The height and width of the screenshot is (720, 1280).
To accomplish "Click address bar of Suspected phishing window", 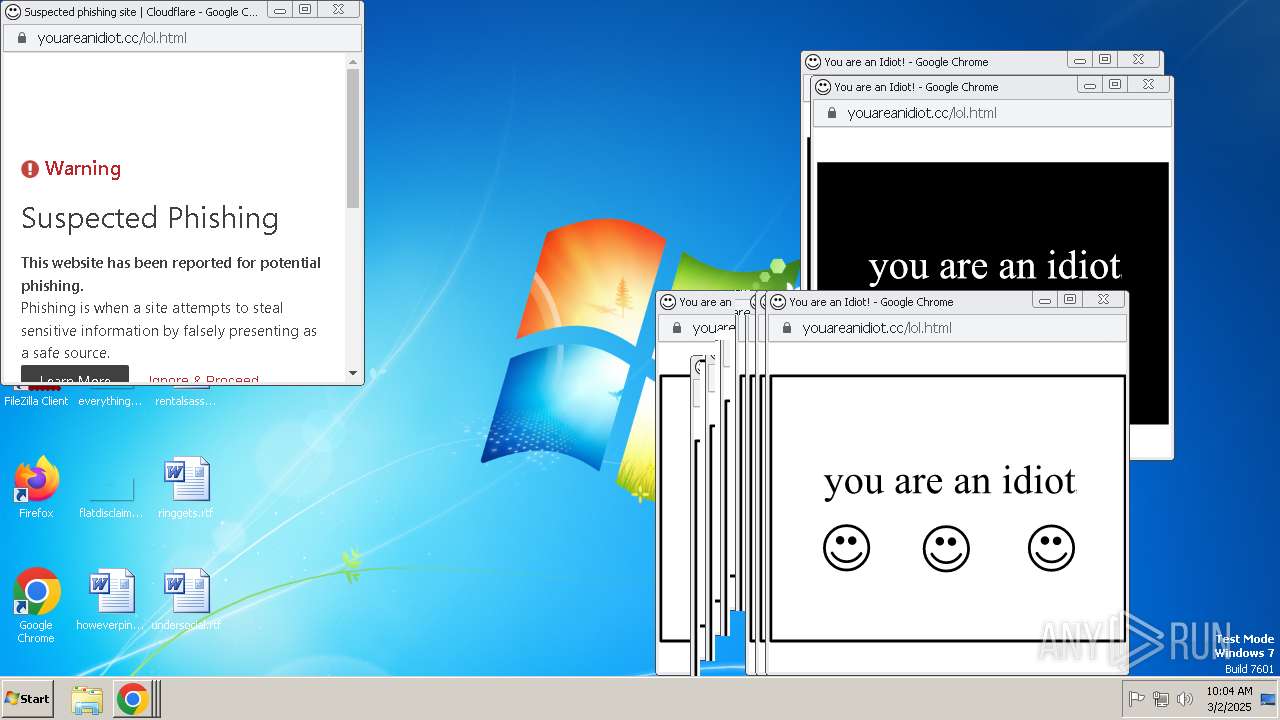I will (x=182, y=38).
